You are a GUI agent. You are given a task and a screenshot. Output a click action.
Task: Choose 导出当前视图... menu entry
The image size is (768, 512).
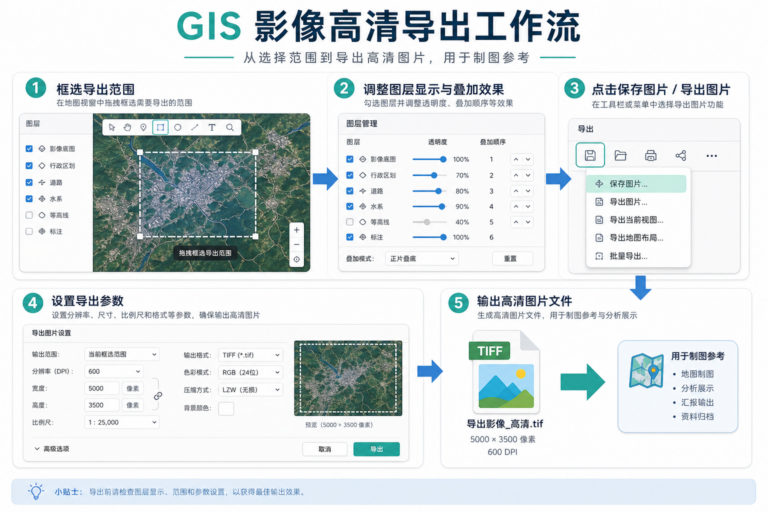636,220
